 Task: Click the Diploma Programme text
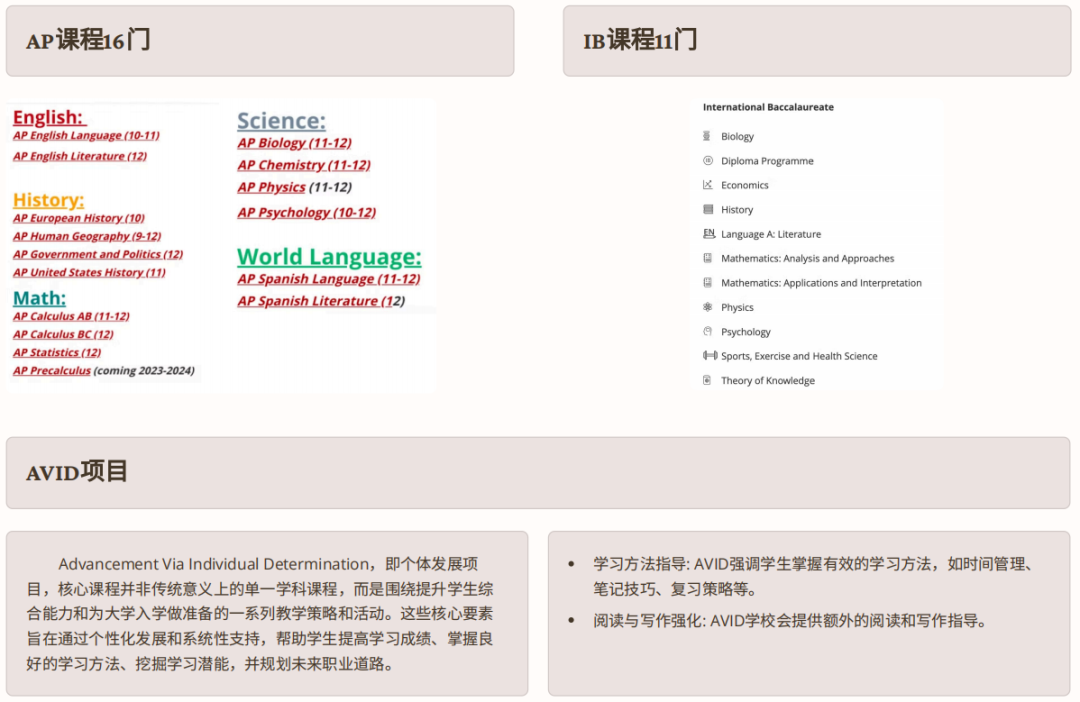point(767,161)
